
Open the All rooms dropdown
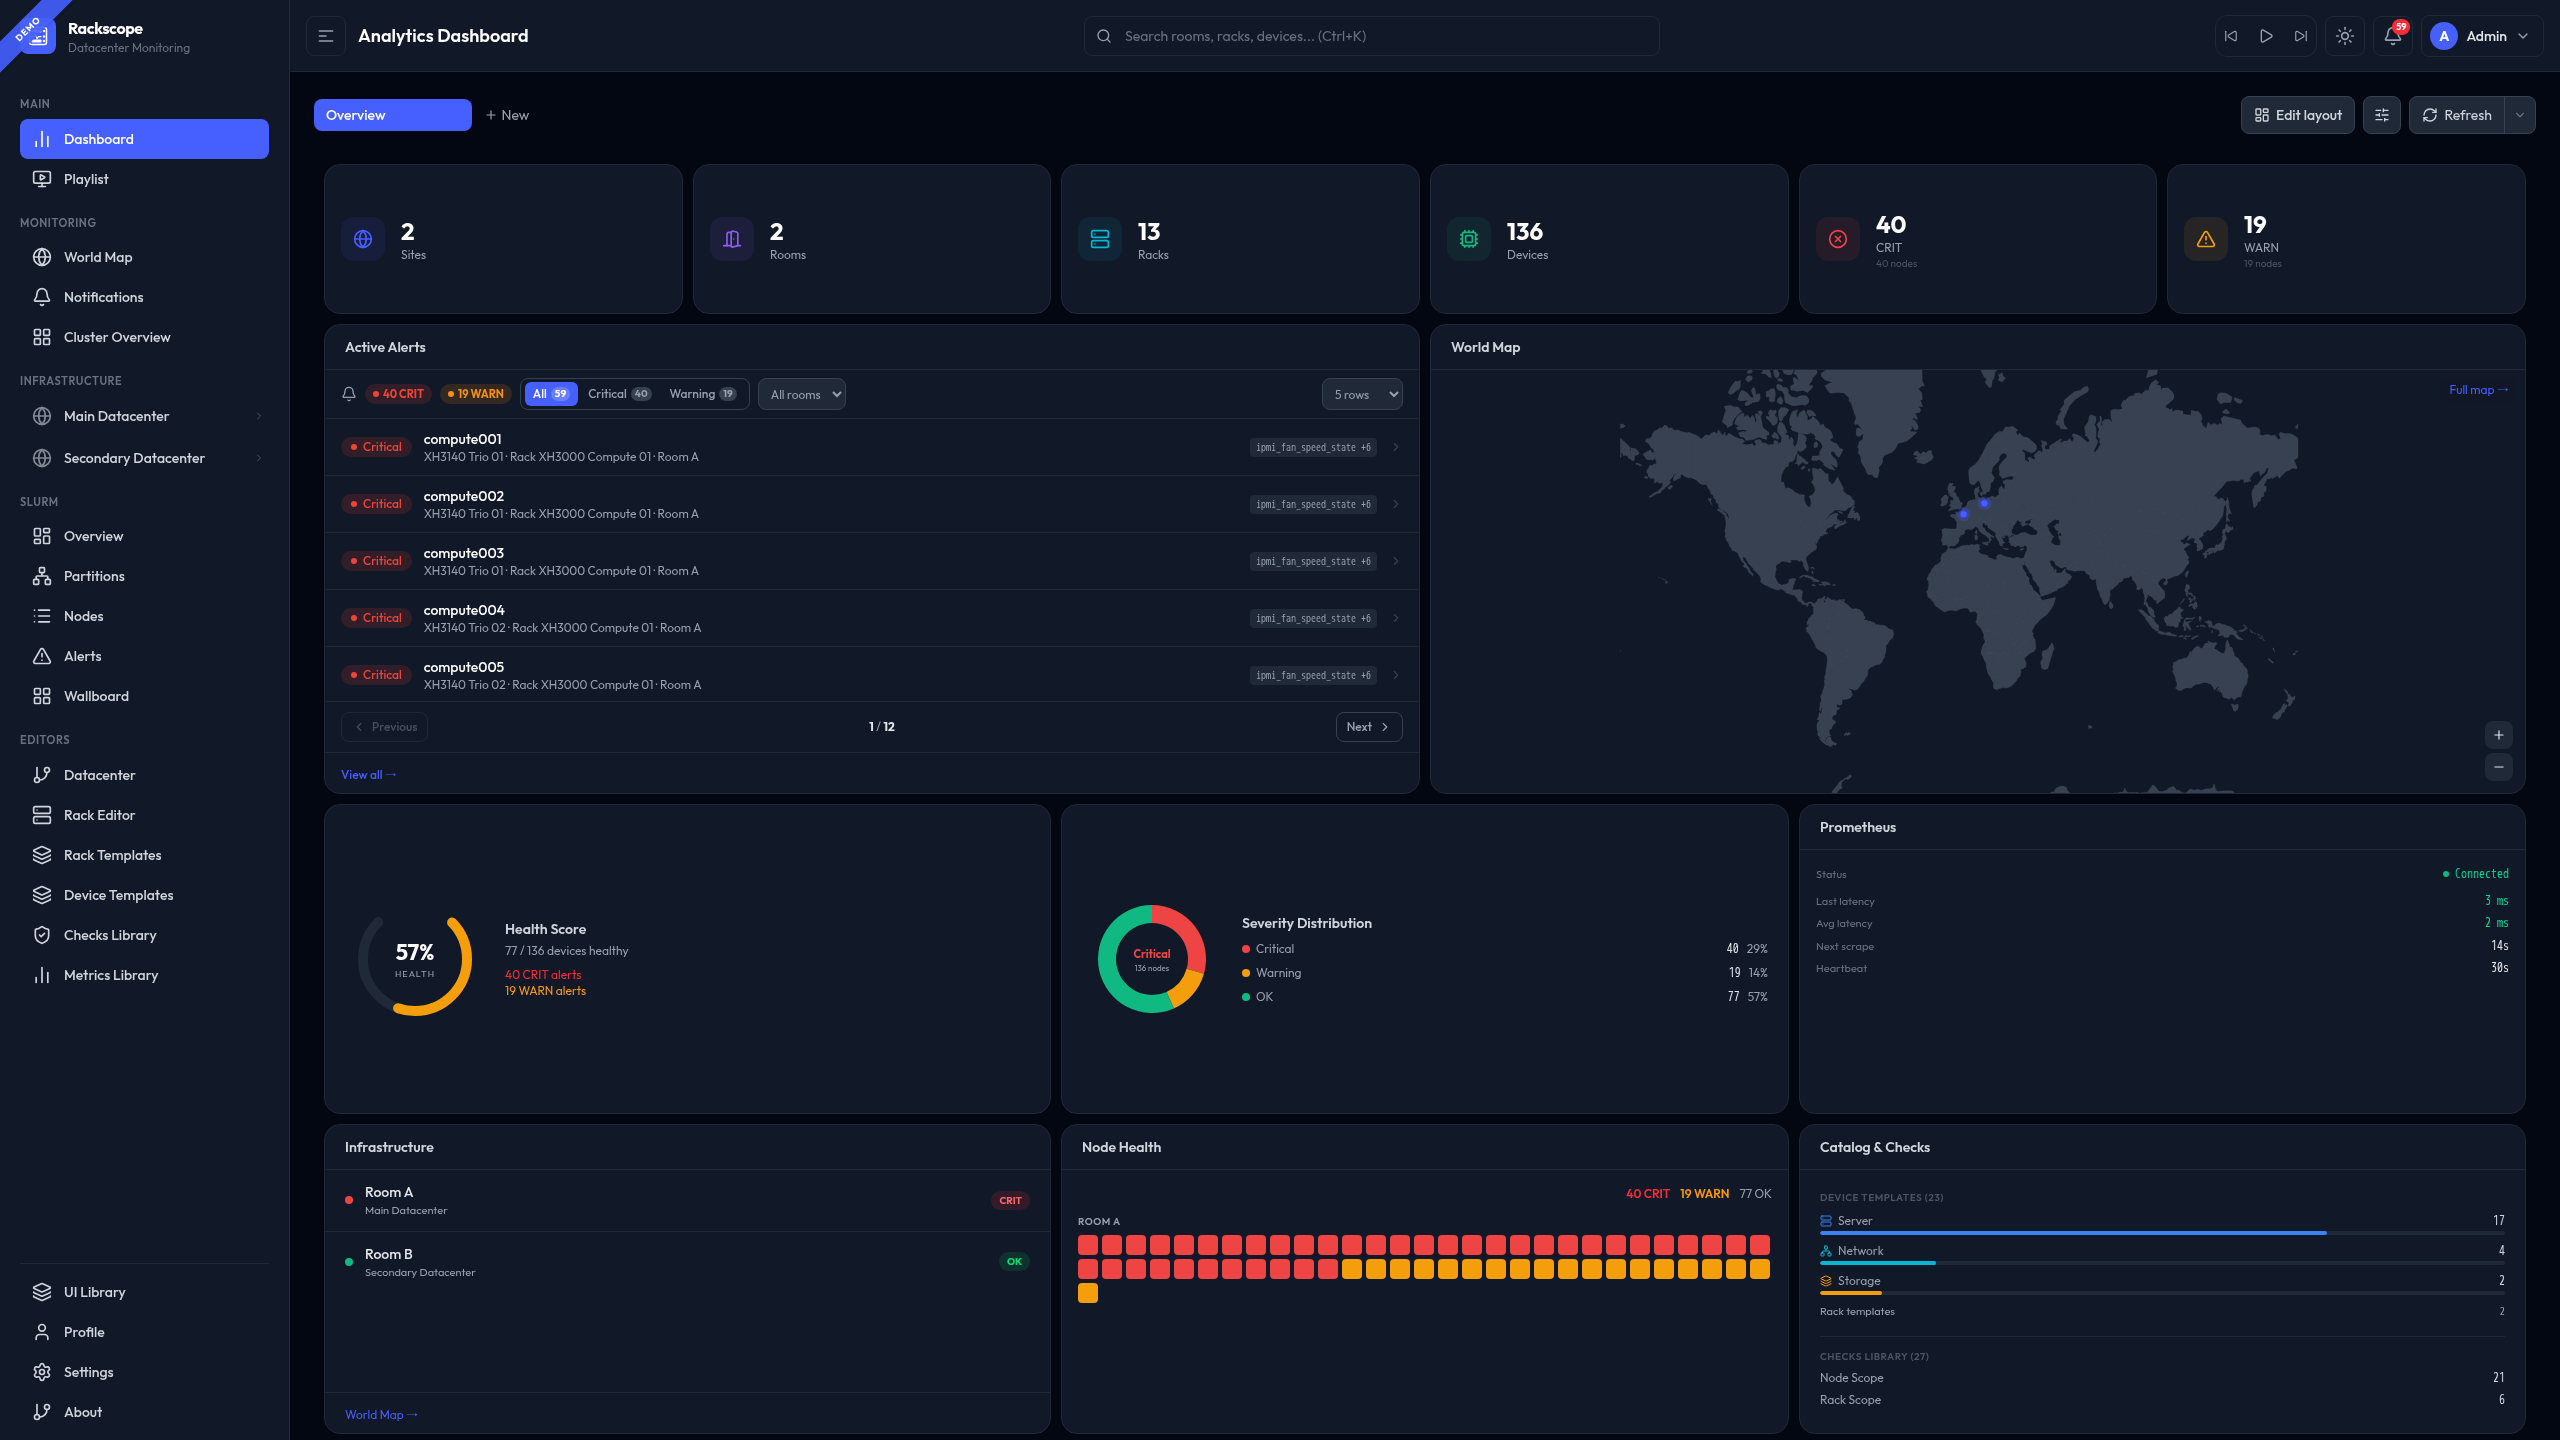point(801,394)
